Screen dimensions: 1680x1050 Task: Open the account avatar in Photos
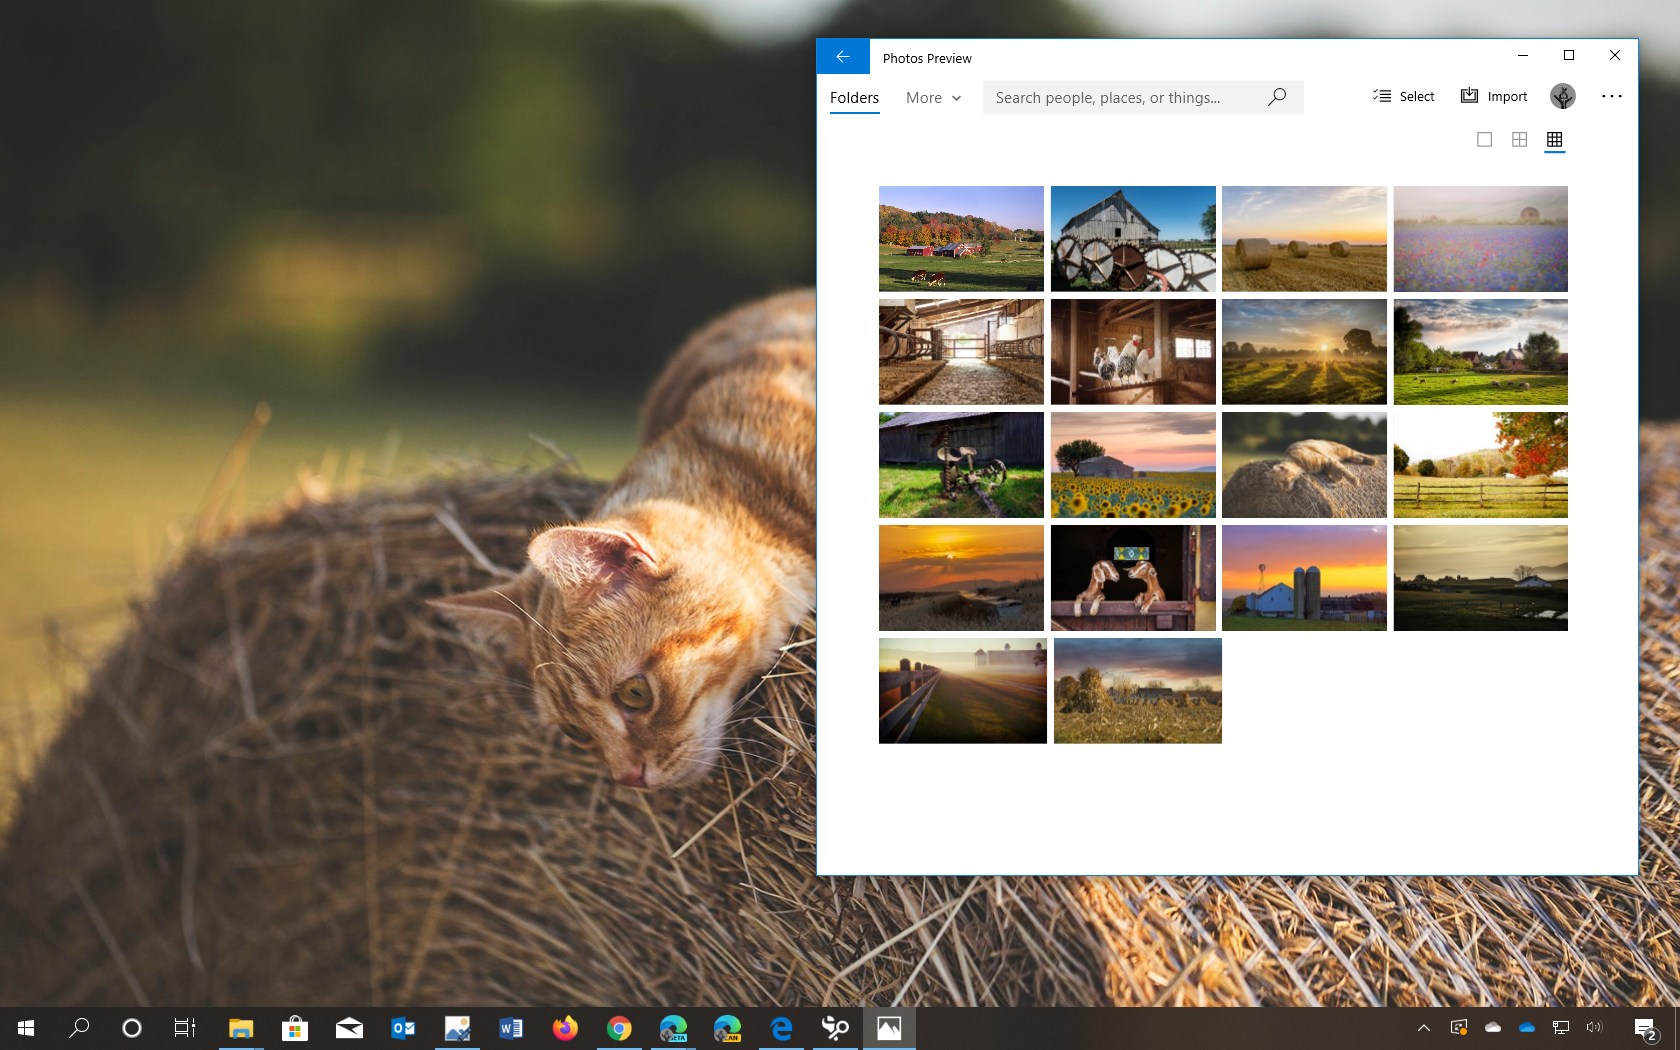coord(1562,96)
